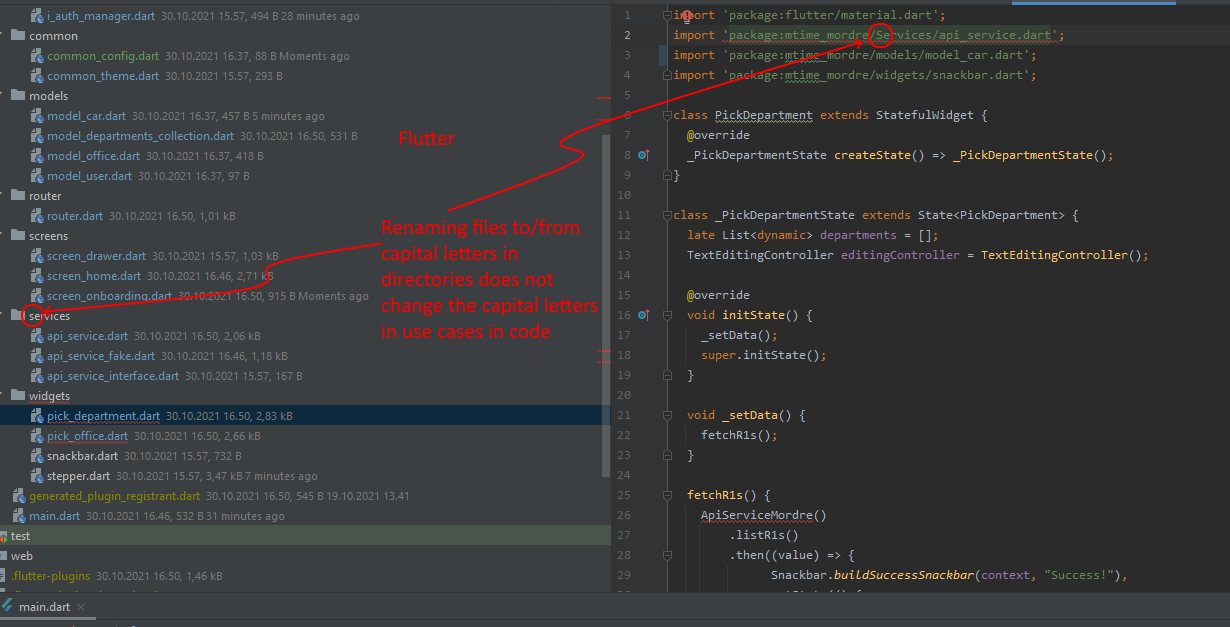1230x627 pixels.
Task: Click the error indicator on the first import line
Action: tap(686, 14)
